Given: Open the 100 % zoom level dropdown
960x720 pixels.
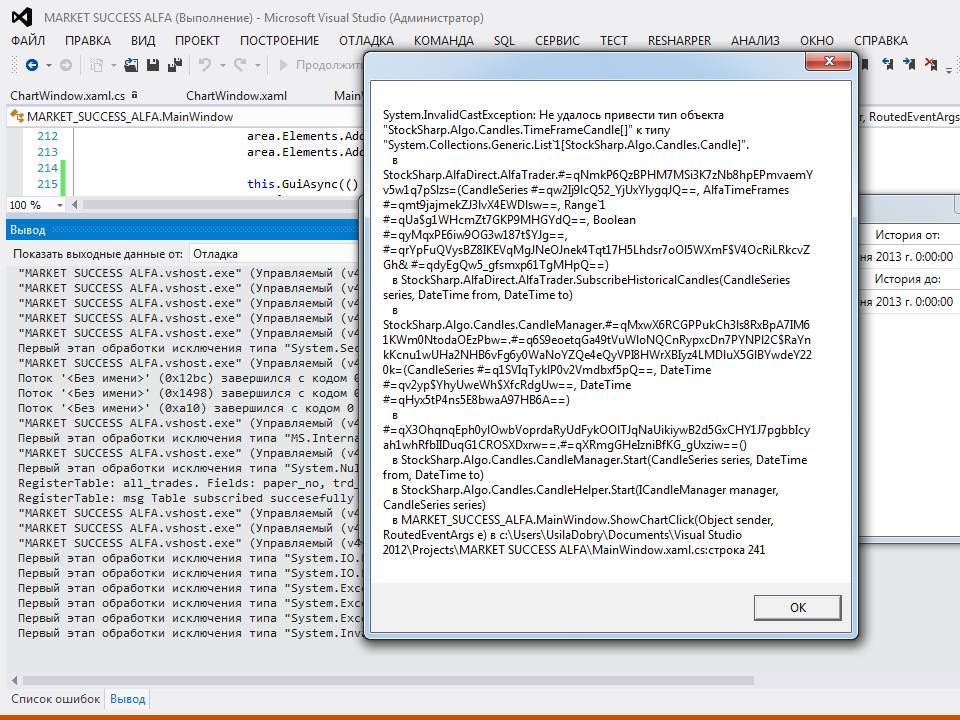Looking at the screenshot, I should 60,205.
